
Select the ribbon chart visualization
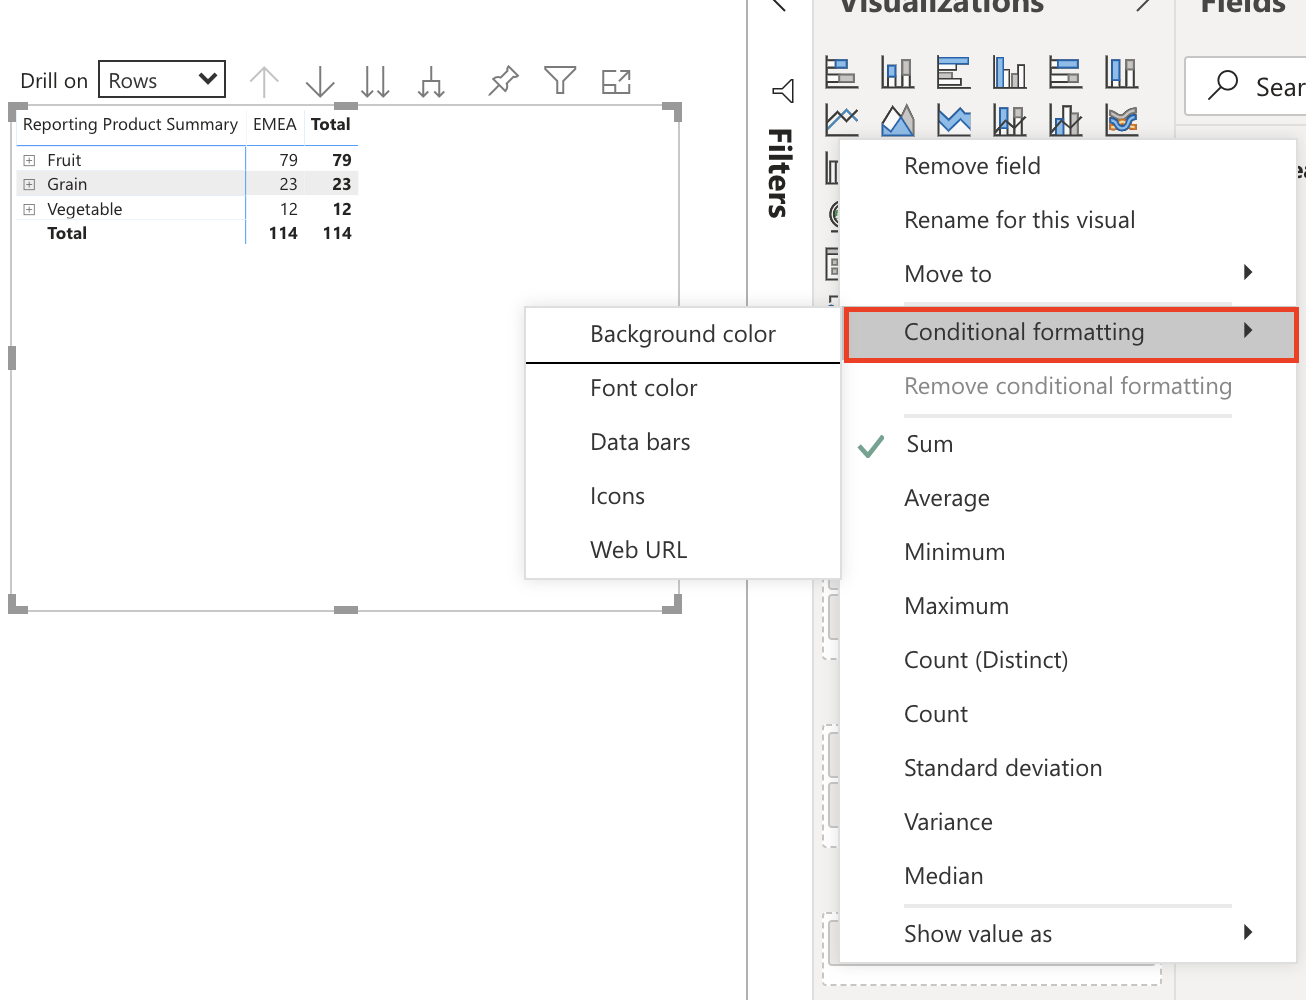1122,120
